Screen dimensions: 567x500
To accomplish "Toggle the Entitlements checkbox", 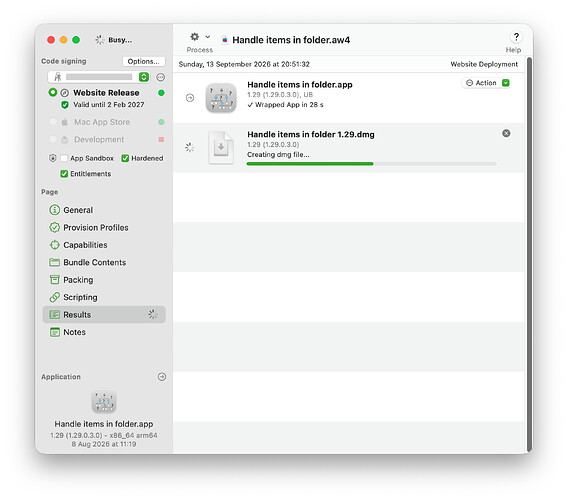I will coord(64,174).
